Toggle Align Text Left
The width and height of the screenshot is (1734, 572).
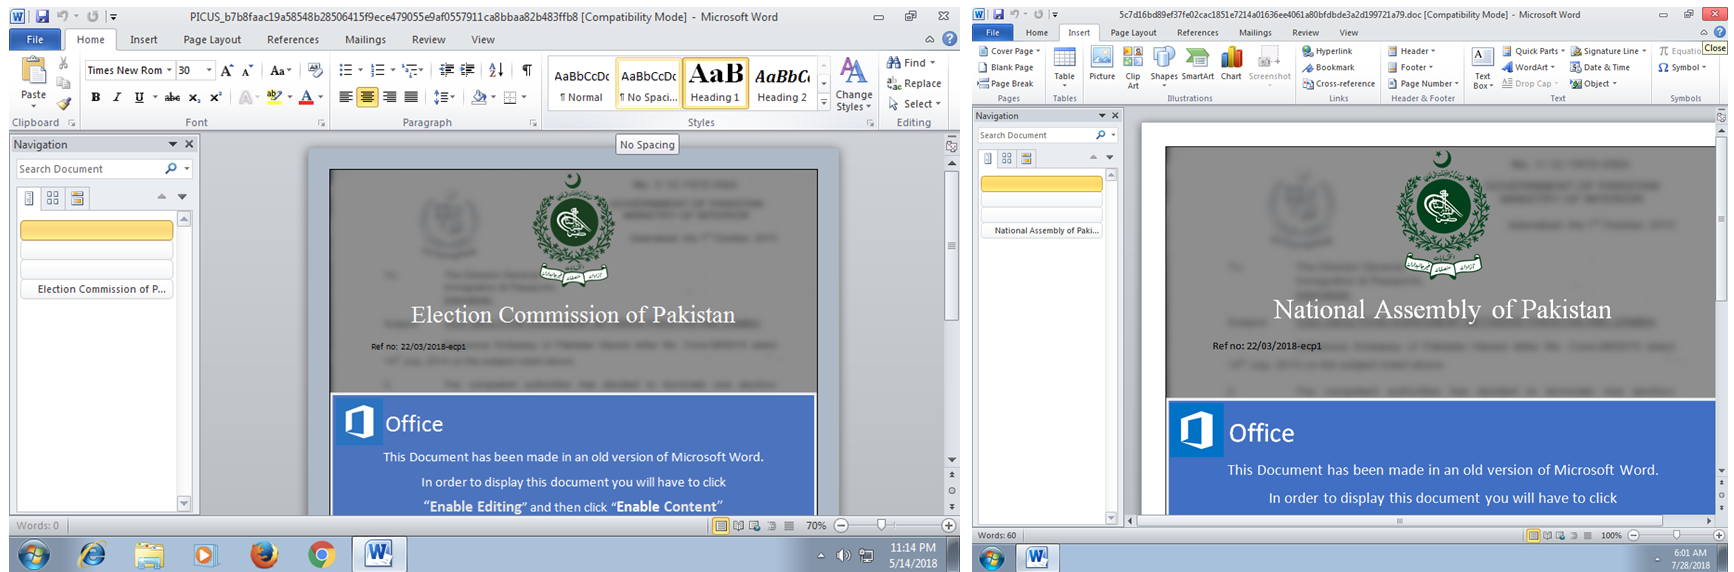(345, 97)
